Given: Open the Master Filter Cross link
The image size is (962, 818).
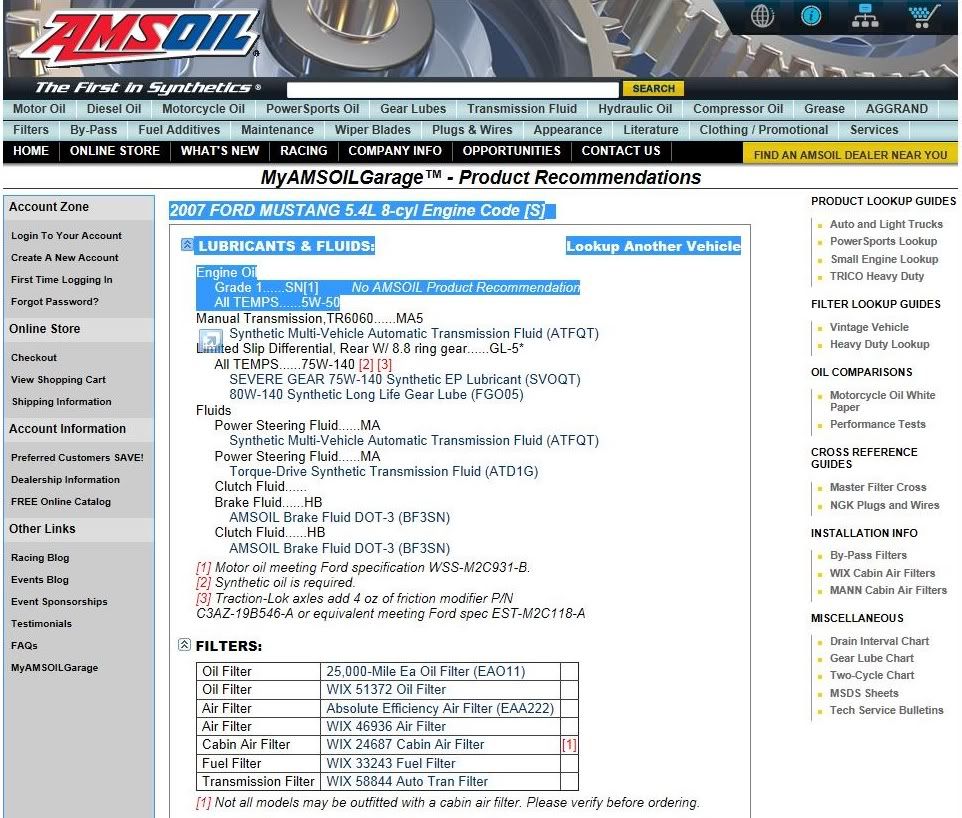Looking at the screenshot, I should (x=878, y=488).
